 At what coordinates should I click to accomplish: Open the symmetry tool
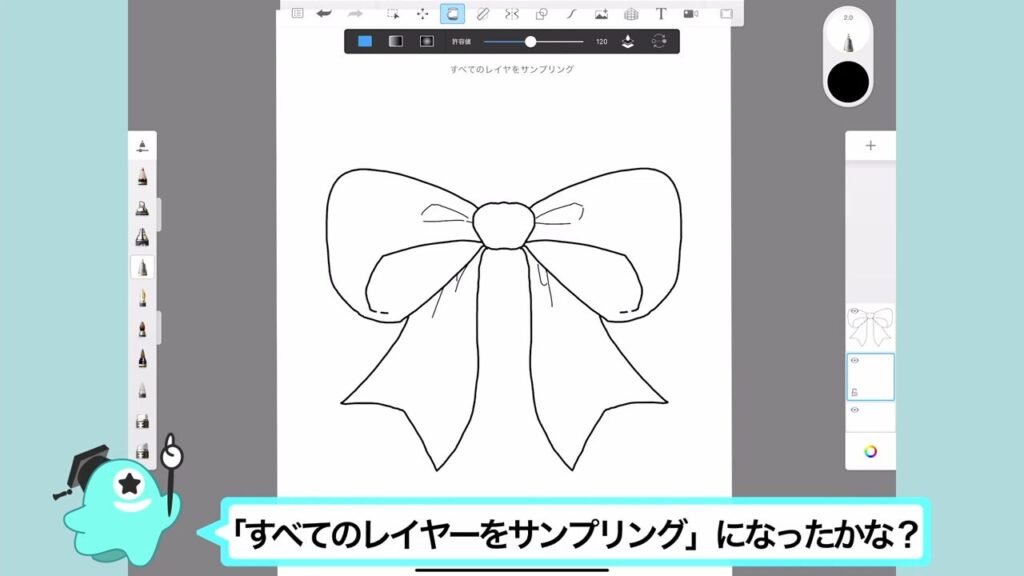[x=512, y=14]
